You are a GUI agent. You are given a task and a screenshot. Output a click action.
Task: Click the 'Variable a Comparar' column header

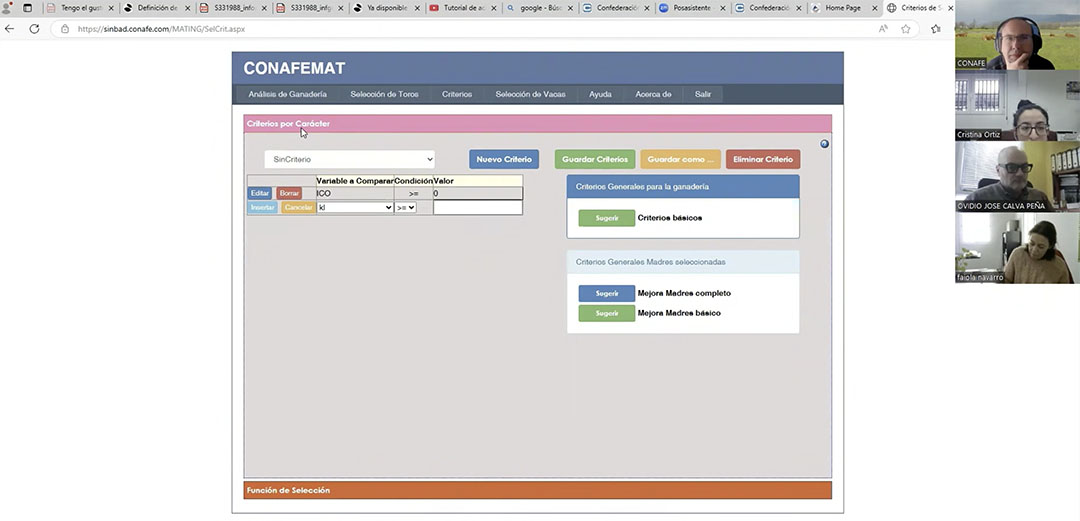[355, 181]
